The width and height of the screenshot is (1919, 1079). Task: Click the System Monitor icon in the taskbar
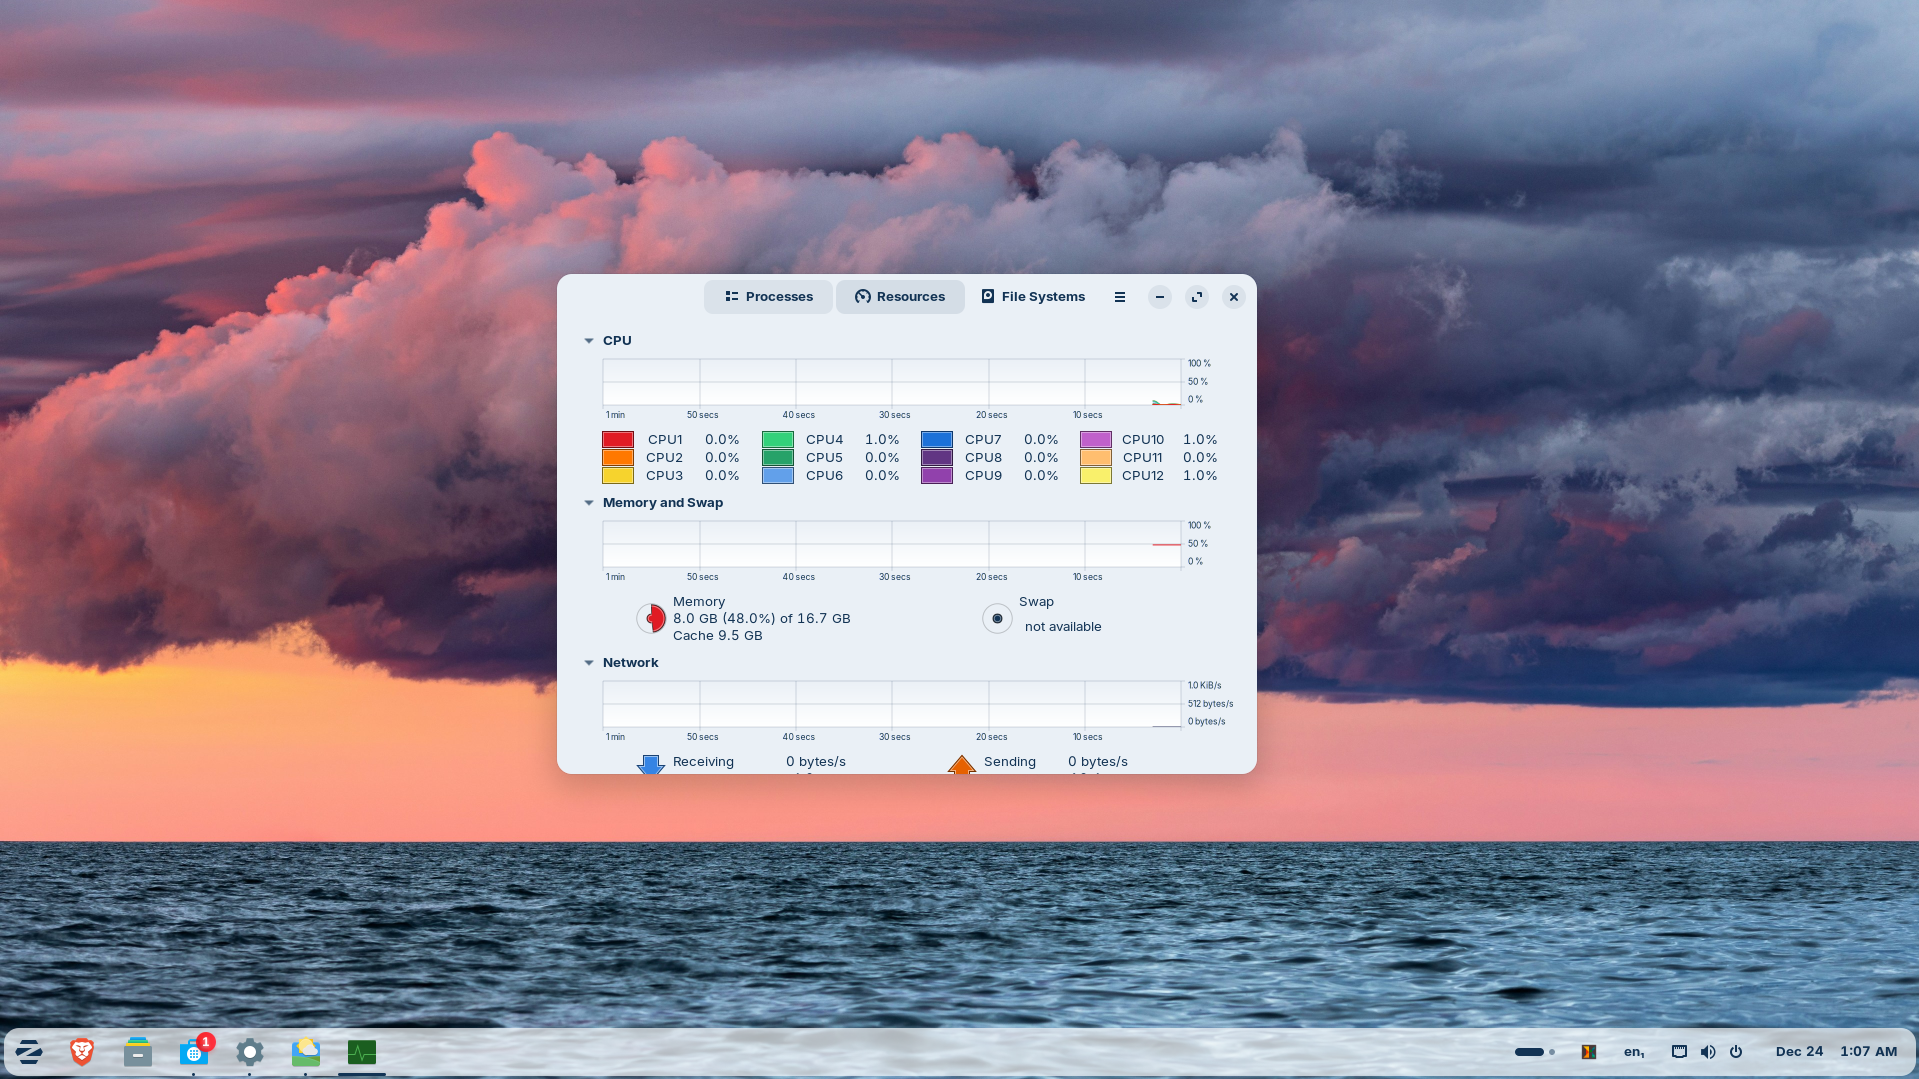[x=361, y=1051]
